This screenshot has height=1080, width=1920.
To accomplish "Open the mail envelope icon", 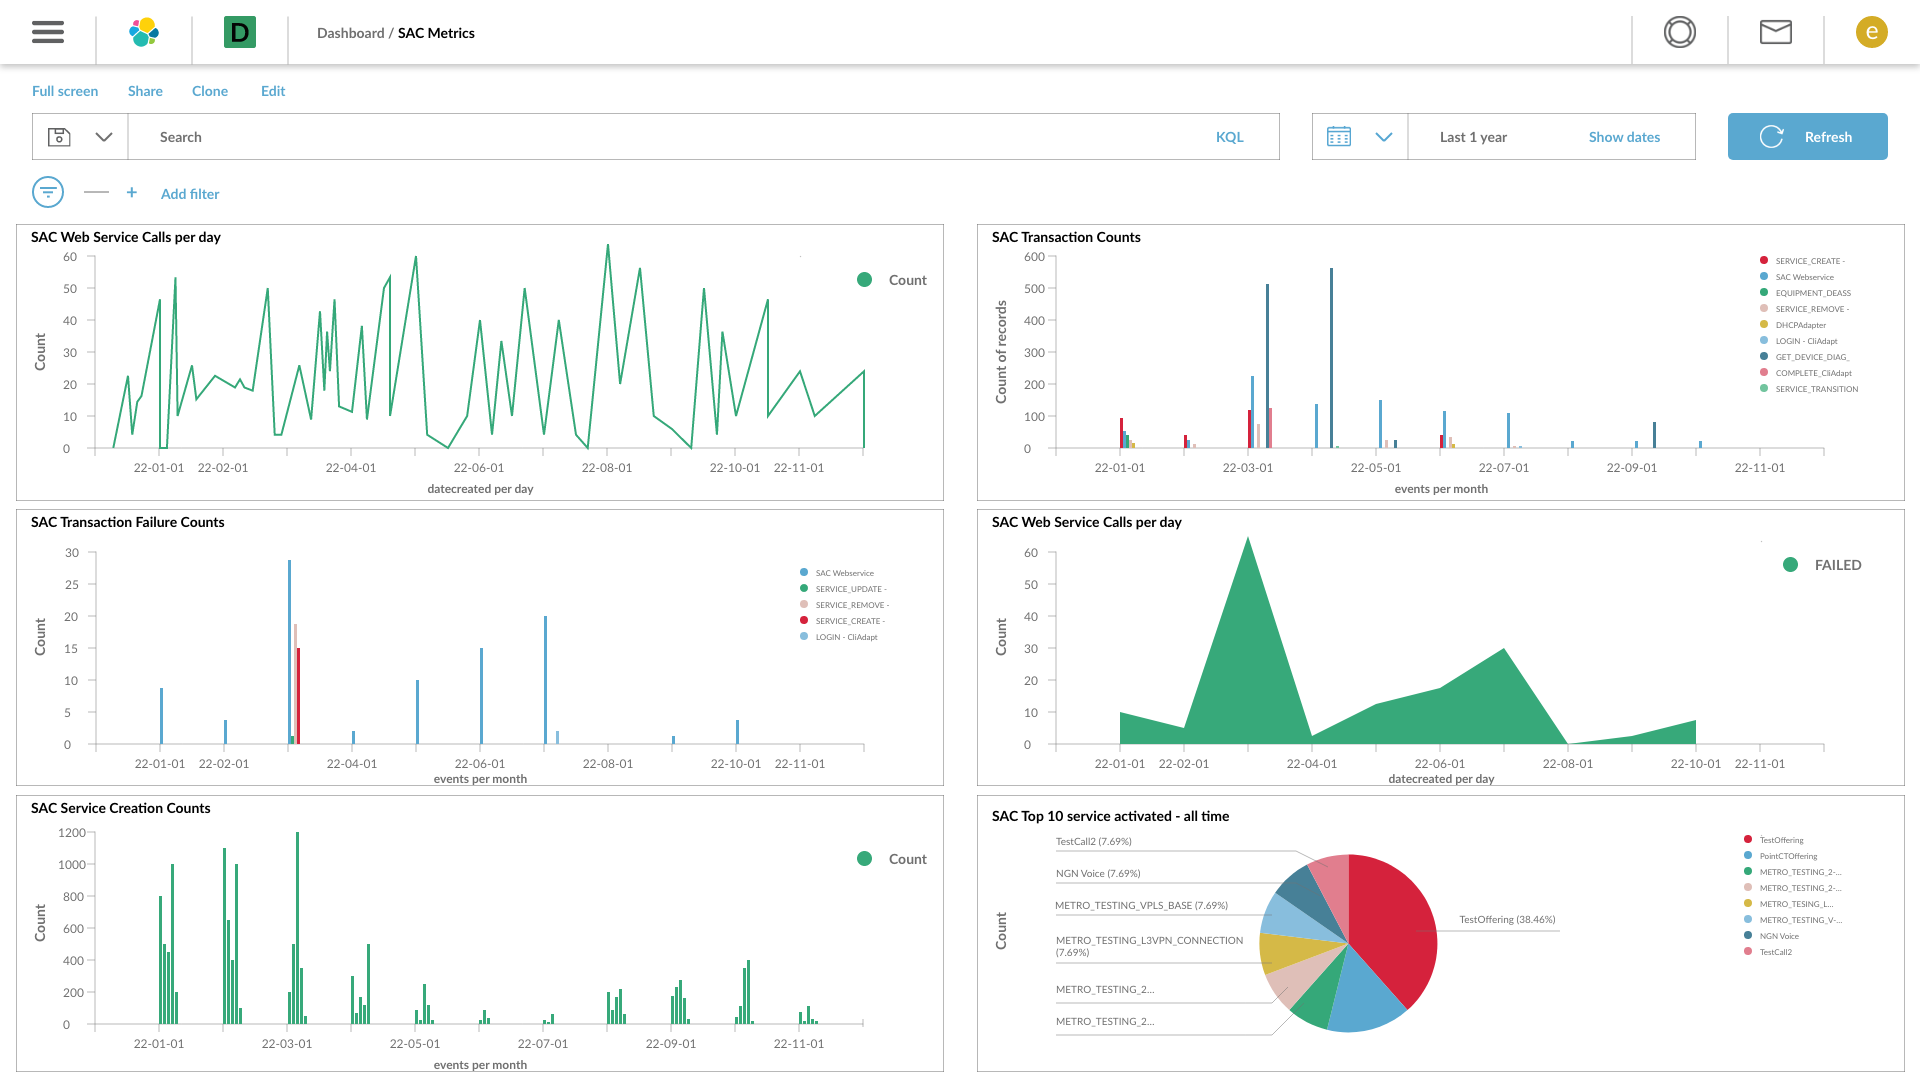I will 1776,32.
